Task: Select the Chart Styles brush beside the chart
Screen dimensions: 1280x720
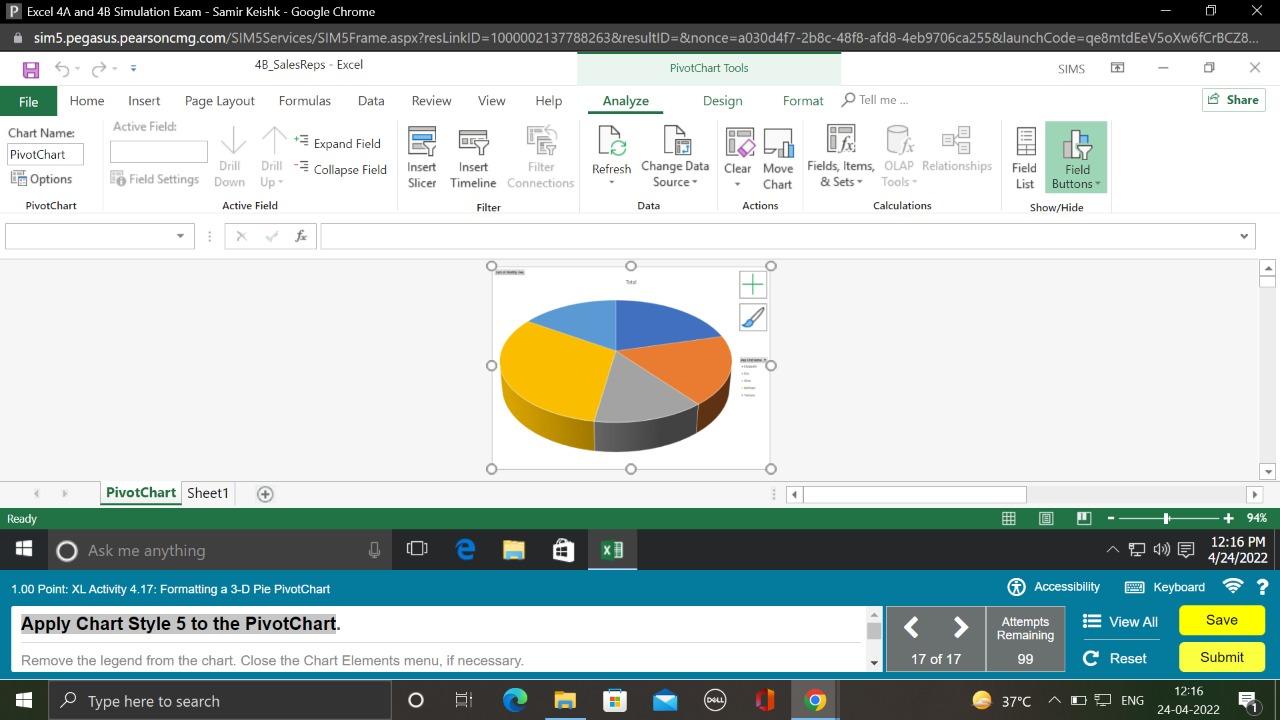Action: (x=752, y=317)
